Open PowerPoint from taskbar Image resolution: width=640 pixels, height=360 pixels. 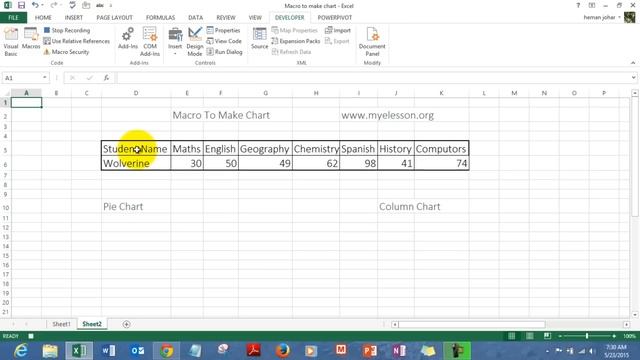(x=370, y=351)
